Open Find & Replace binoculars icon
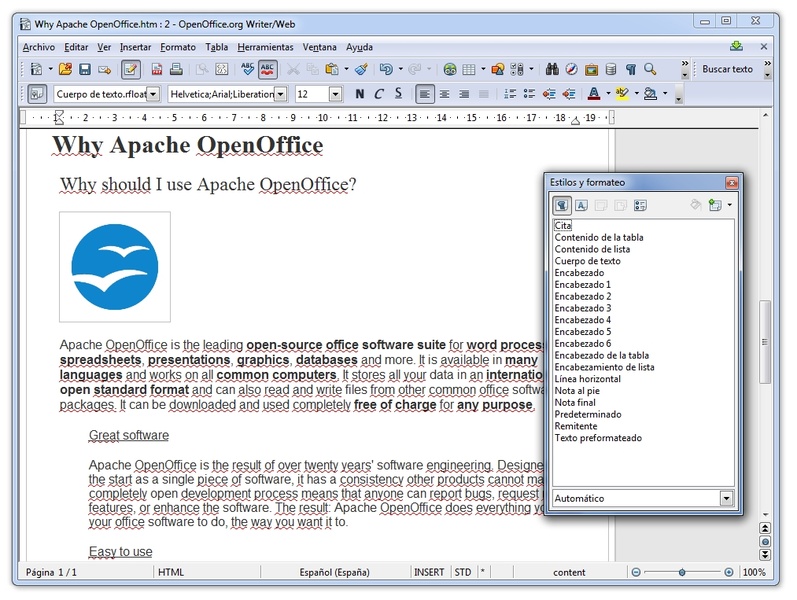The image size is (797, 600). coord(552,69)
